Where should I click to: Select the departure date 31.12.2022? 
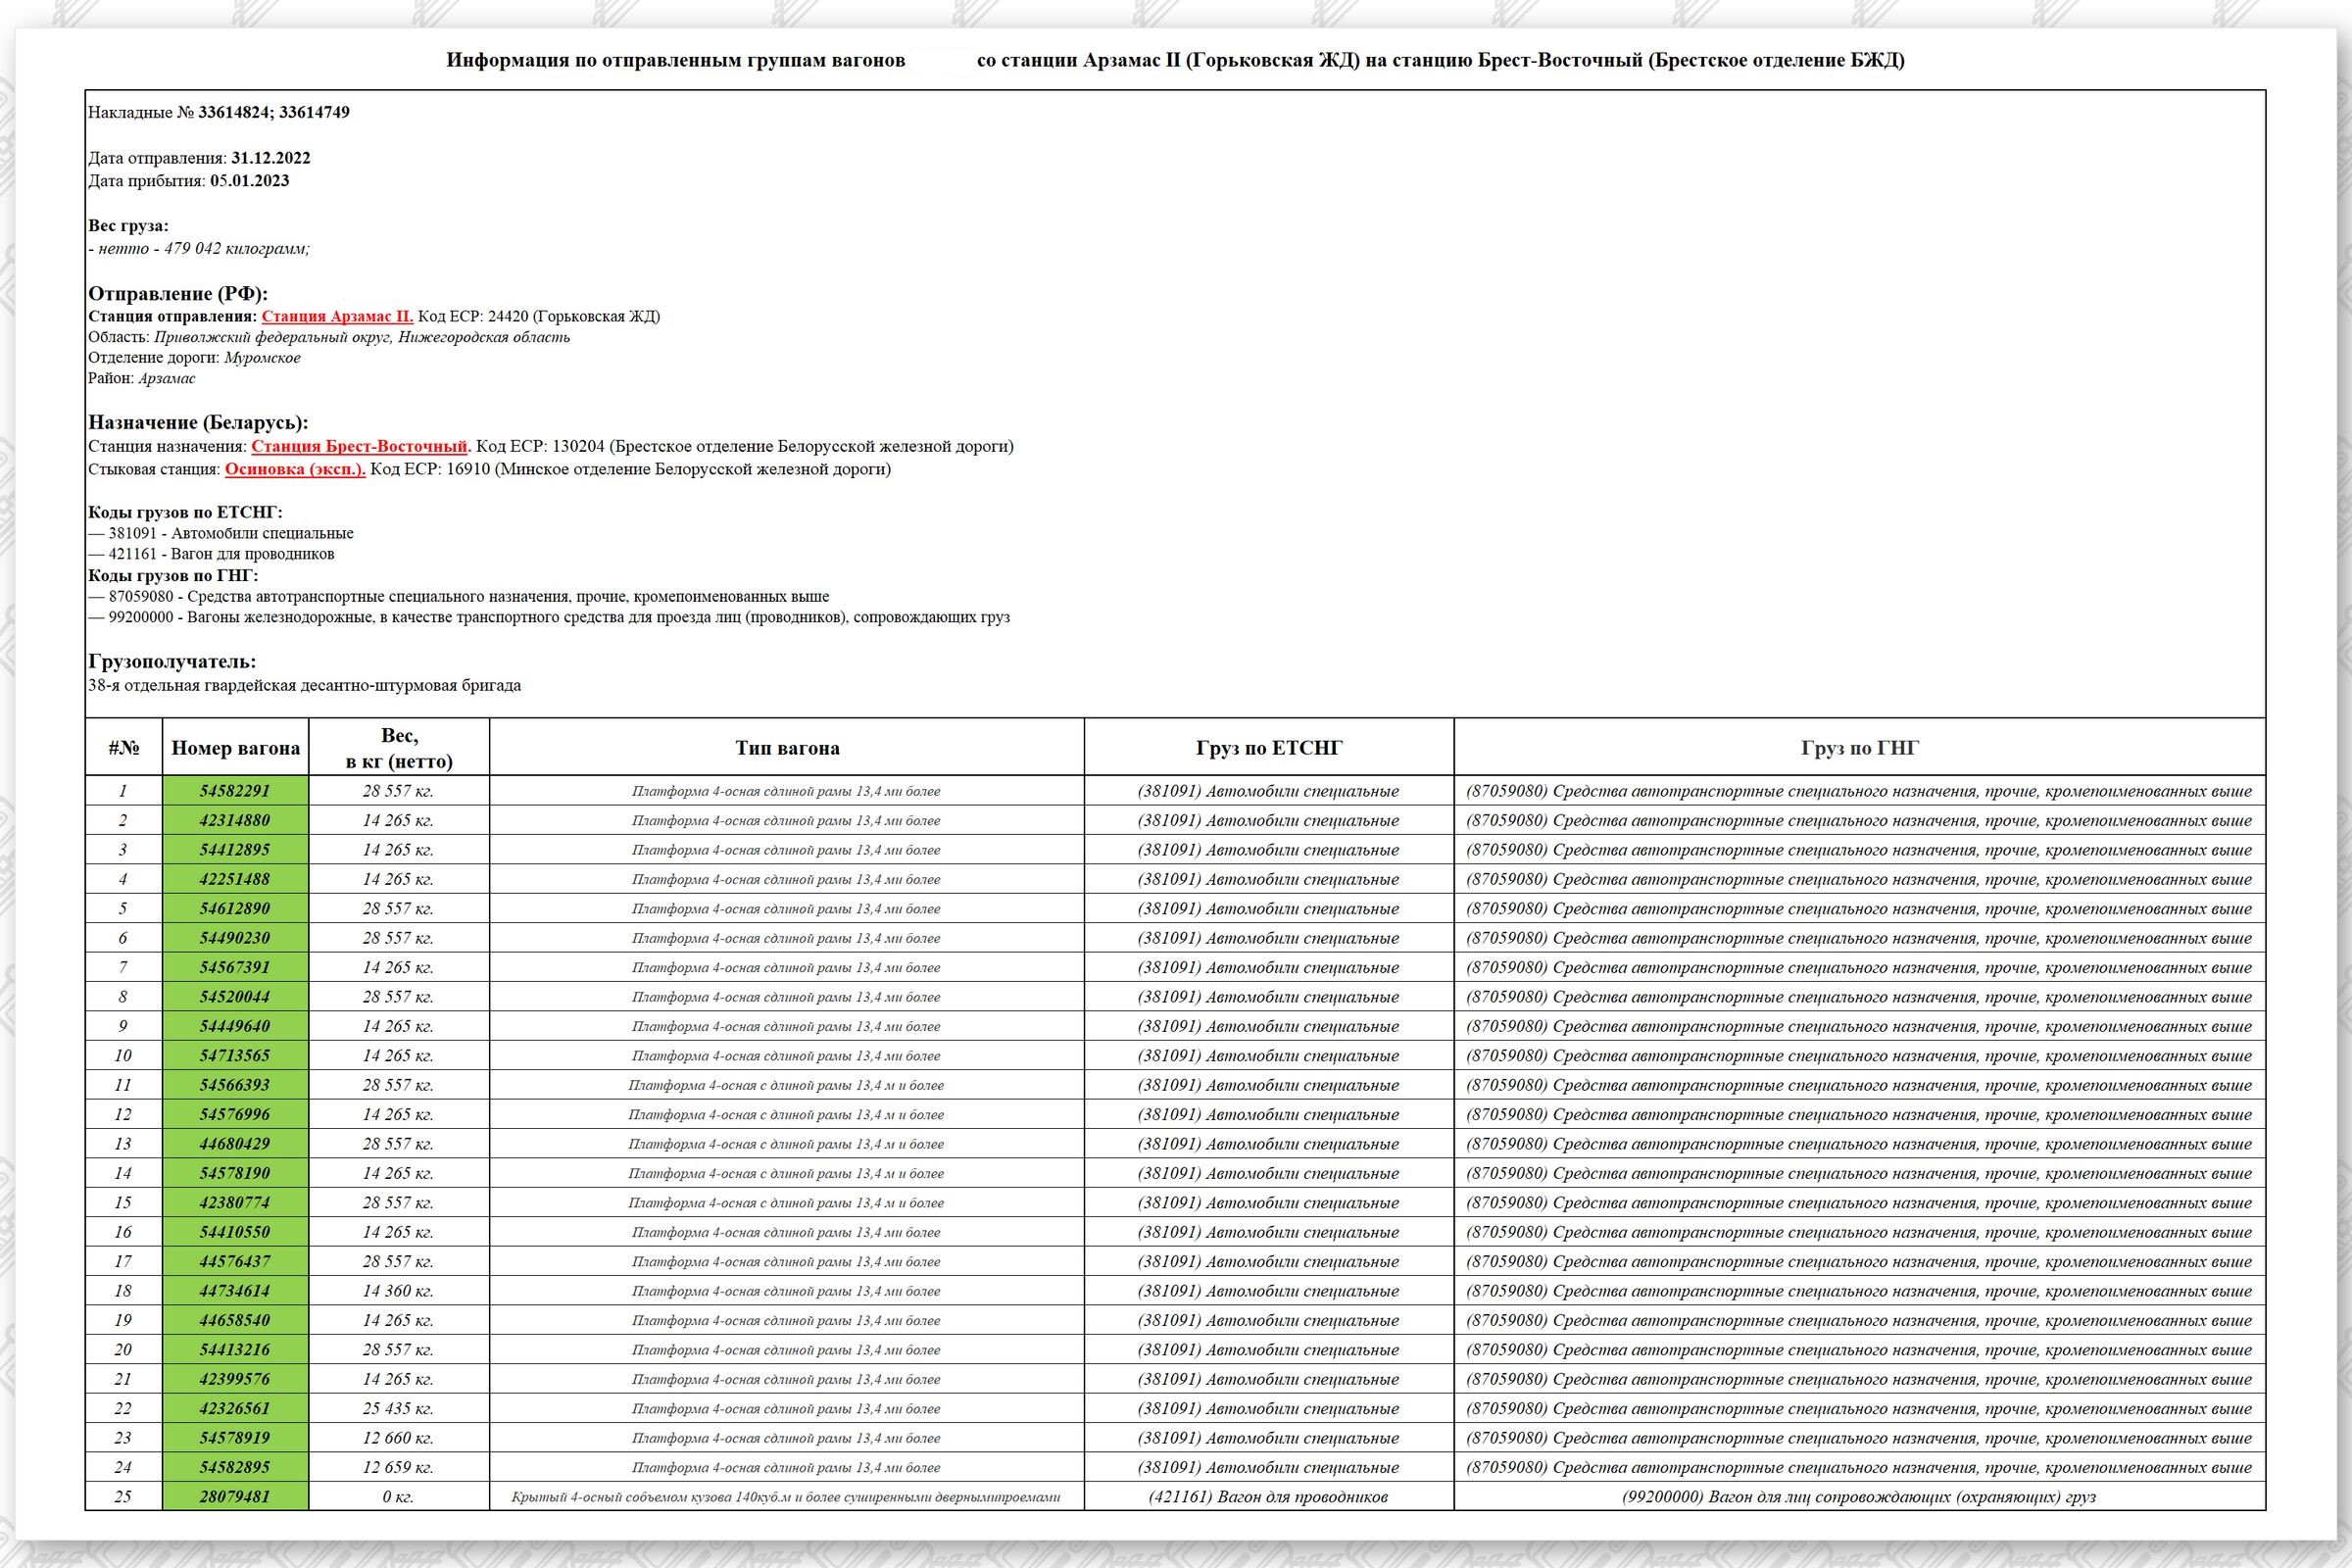coord(270,158)
